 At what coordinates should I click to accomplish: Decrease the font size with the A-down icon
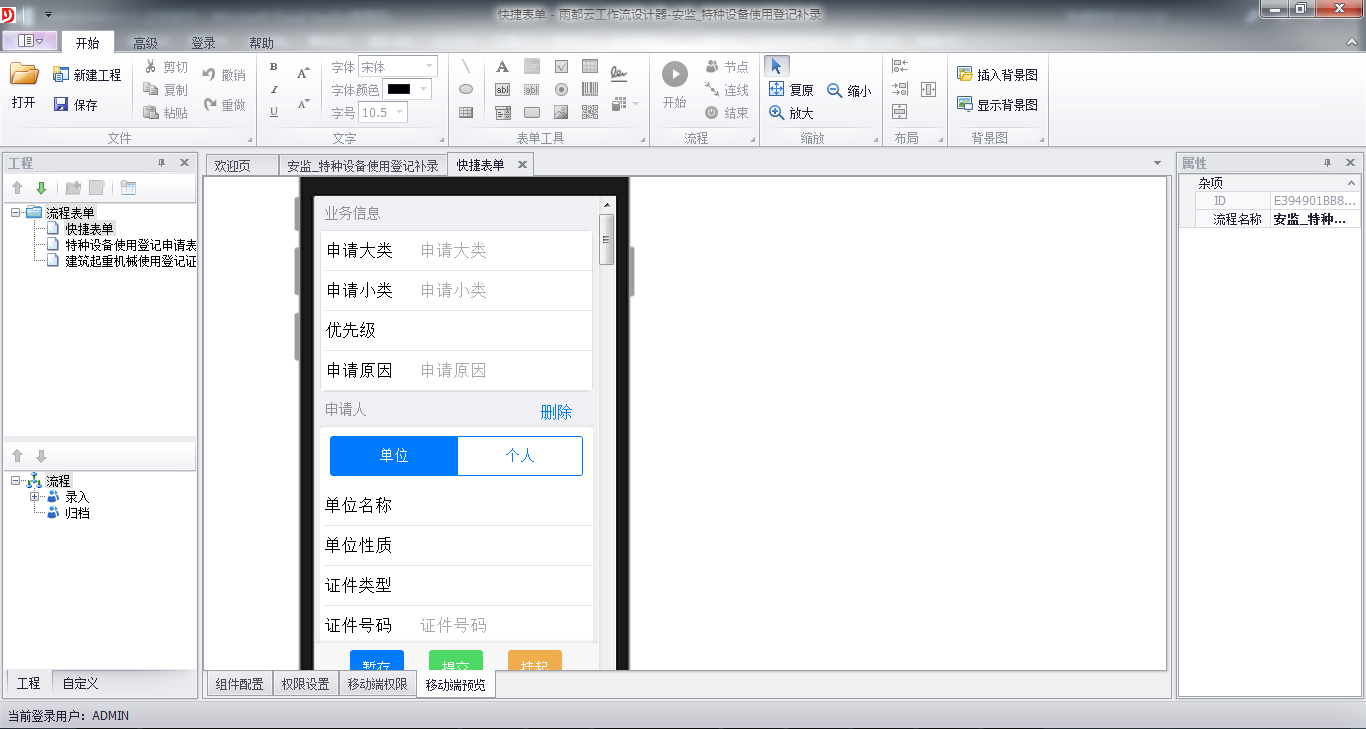303,104
